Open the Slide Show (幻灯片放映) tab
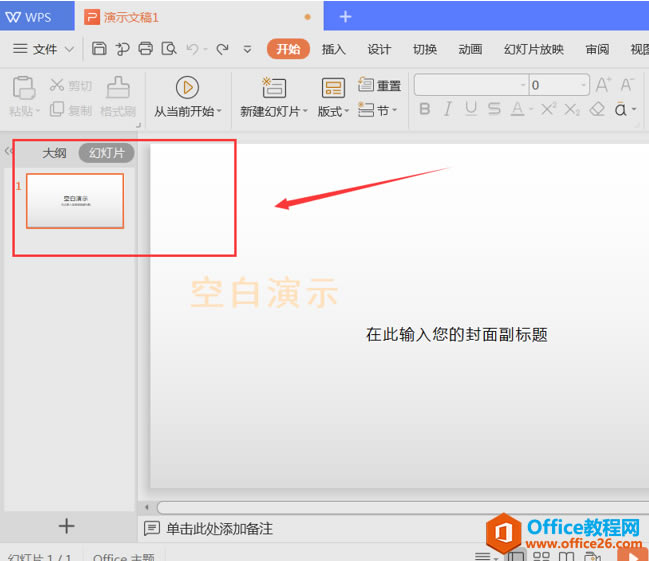Image resolution: width=649 pixels, height=561 pixels. click(x=534, y=49)
